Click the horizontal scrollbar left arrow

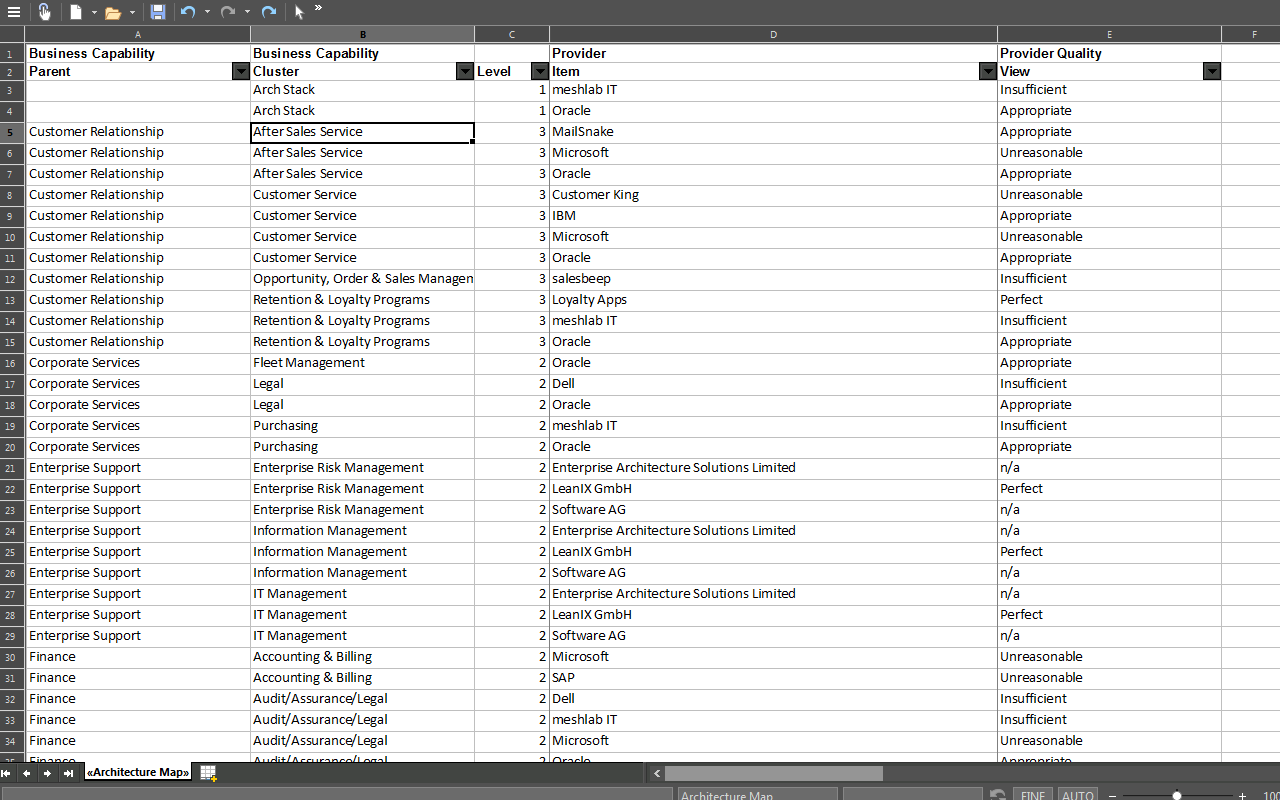pyautogui.click(x=657, y=773)
